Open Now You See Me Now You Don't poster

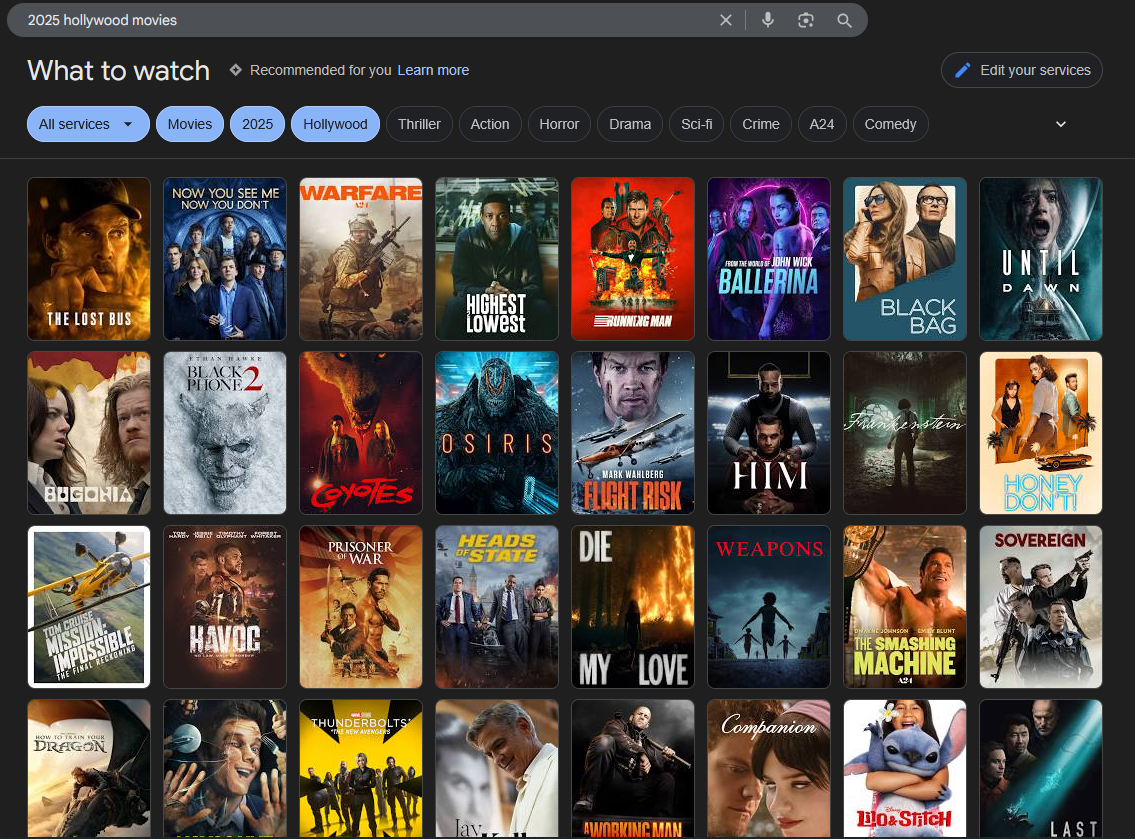click(225, 259)
